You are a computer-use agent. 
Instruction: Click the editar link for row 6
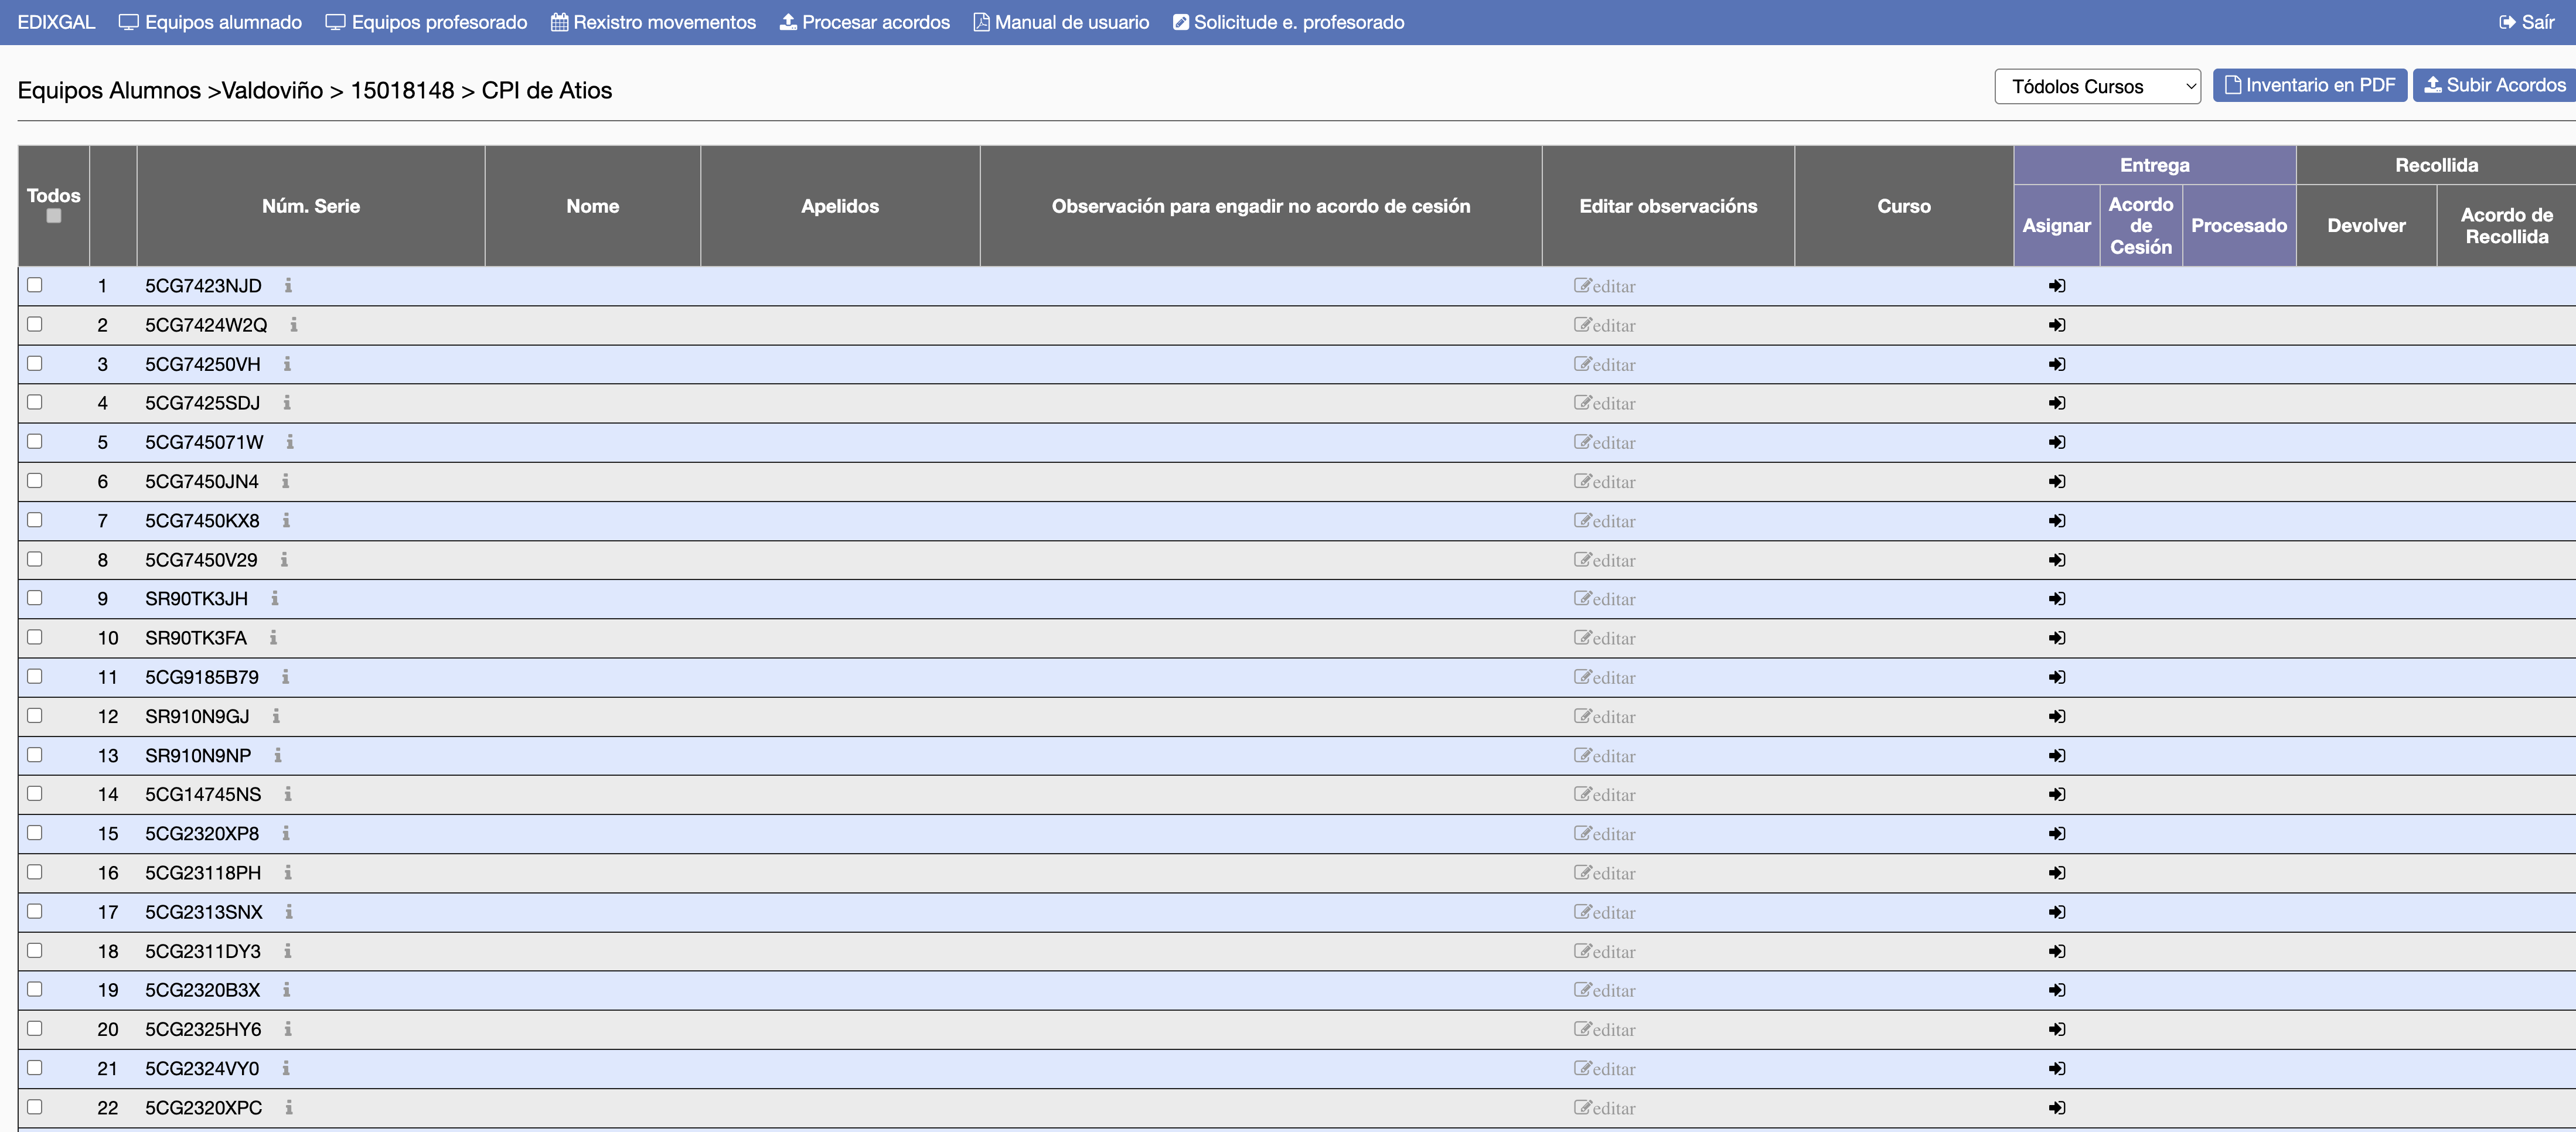click(x=1604, y=482)
